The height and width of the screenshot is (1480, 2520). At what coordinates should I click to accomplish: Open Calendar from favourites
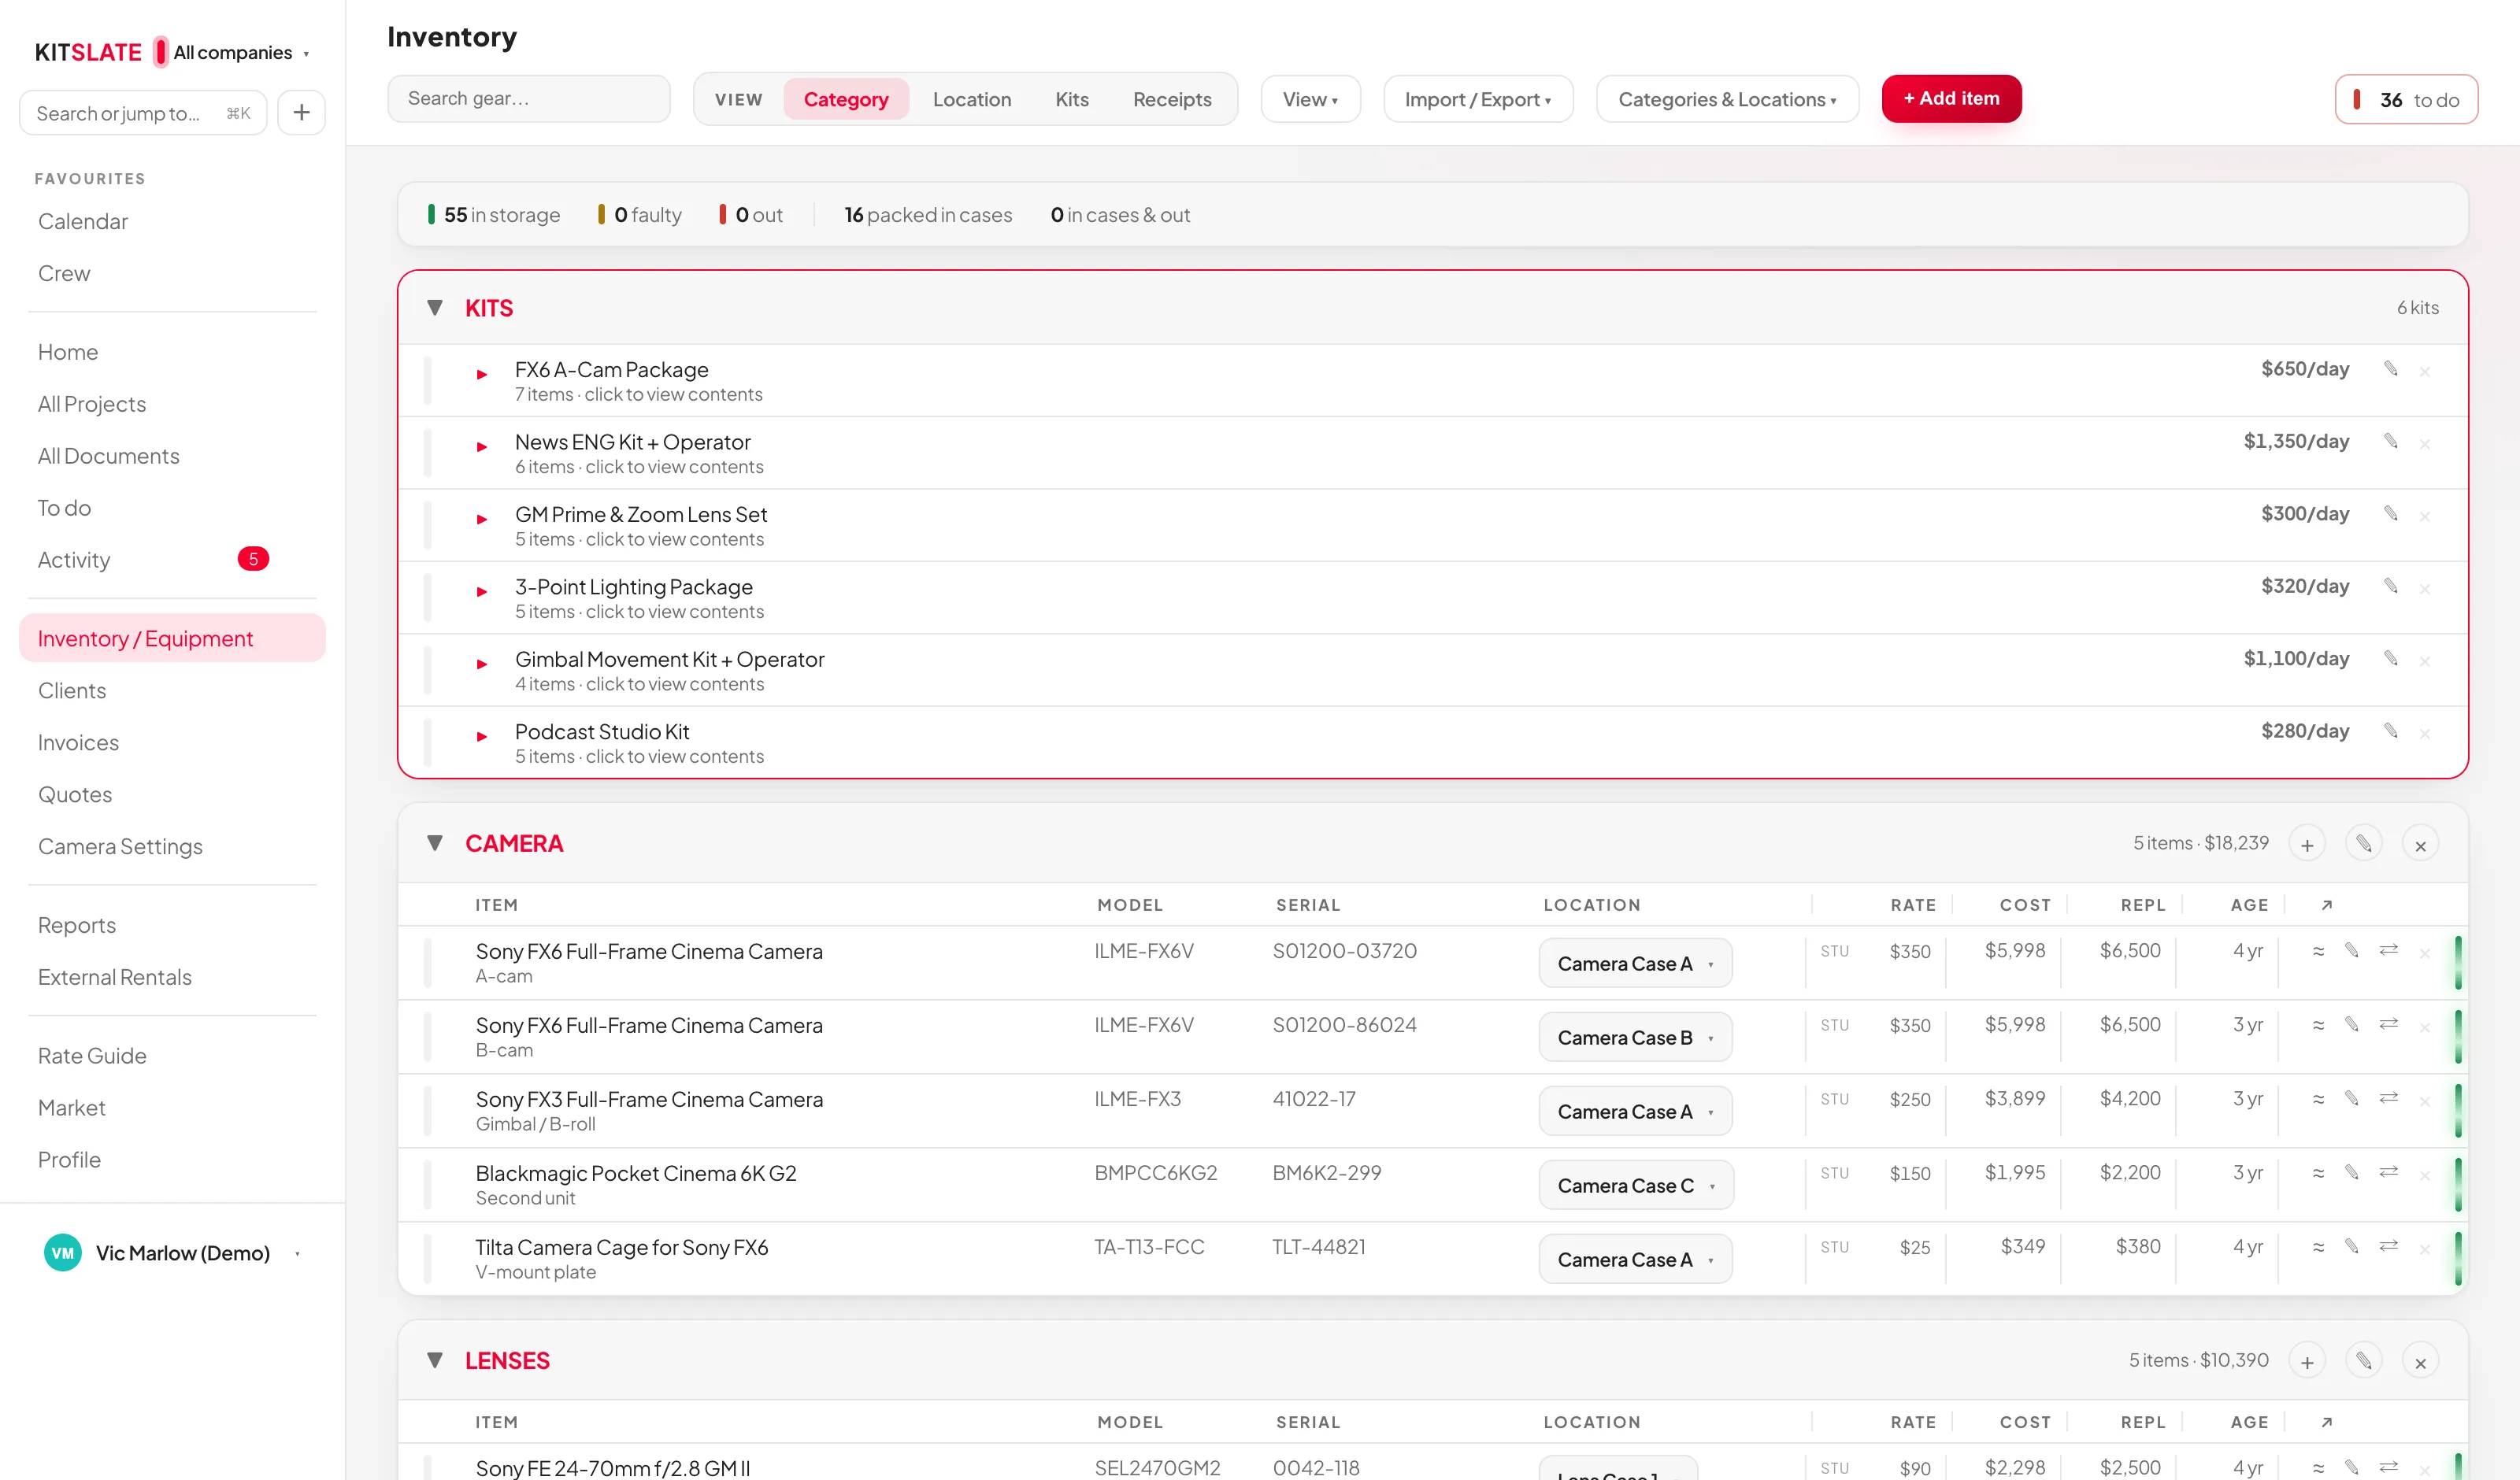83,221
